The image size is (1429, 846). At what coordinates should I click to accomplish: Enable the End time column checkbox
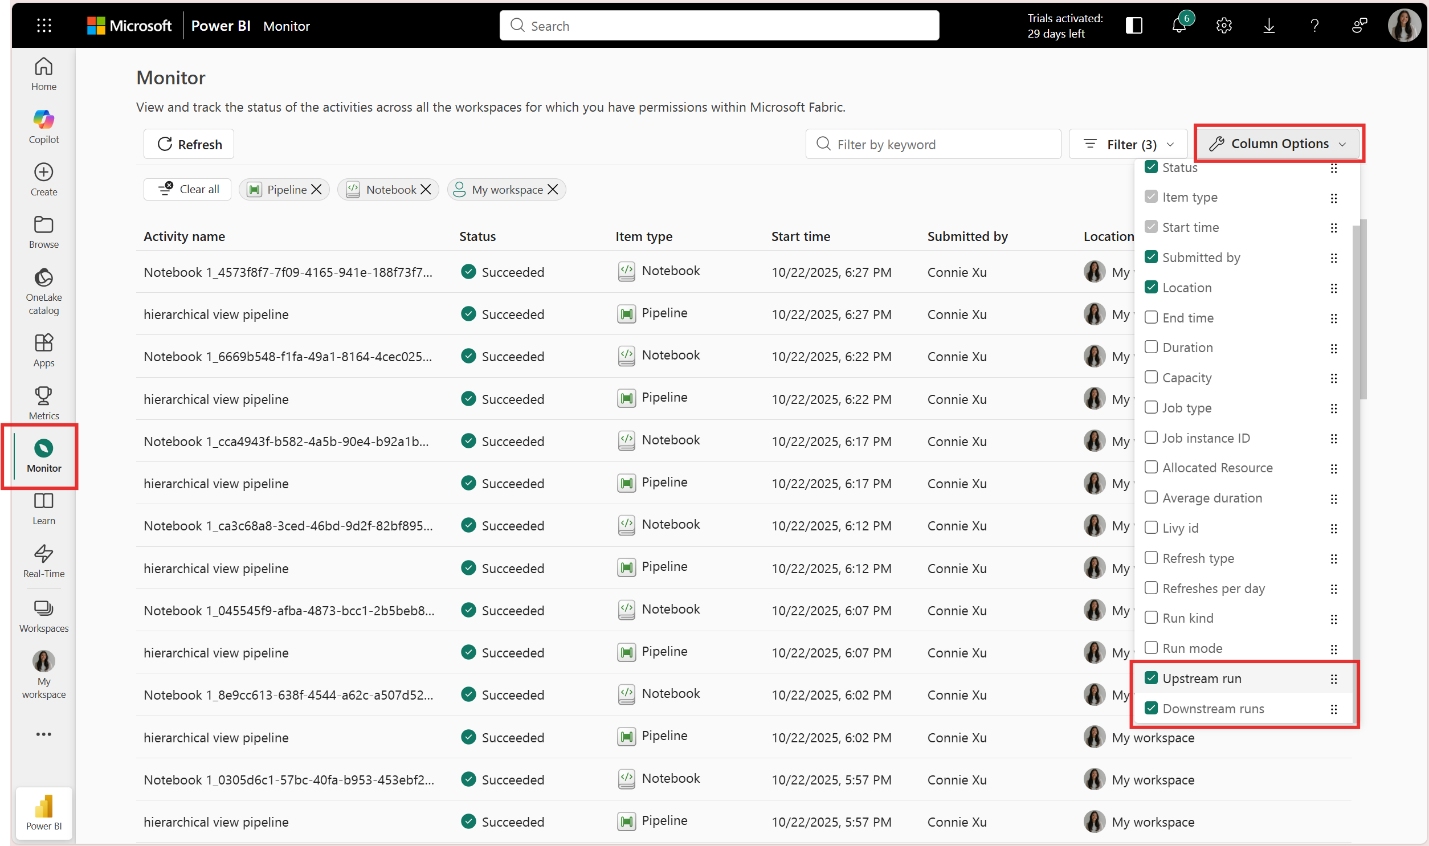(x=1151, y=318)
